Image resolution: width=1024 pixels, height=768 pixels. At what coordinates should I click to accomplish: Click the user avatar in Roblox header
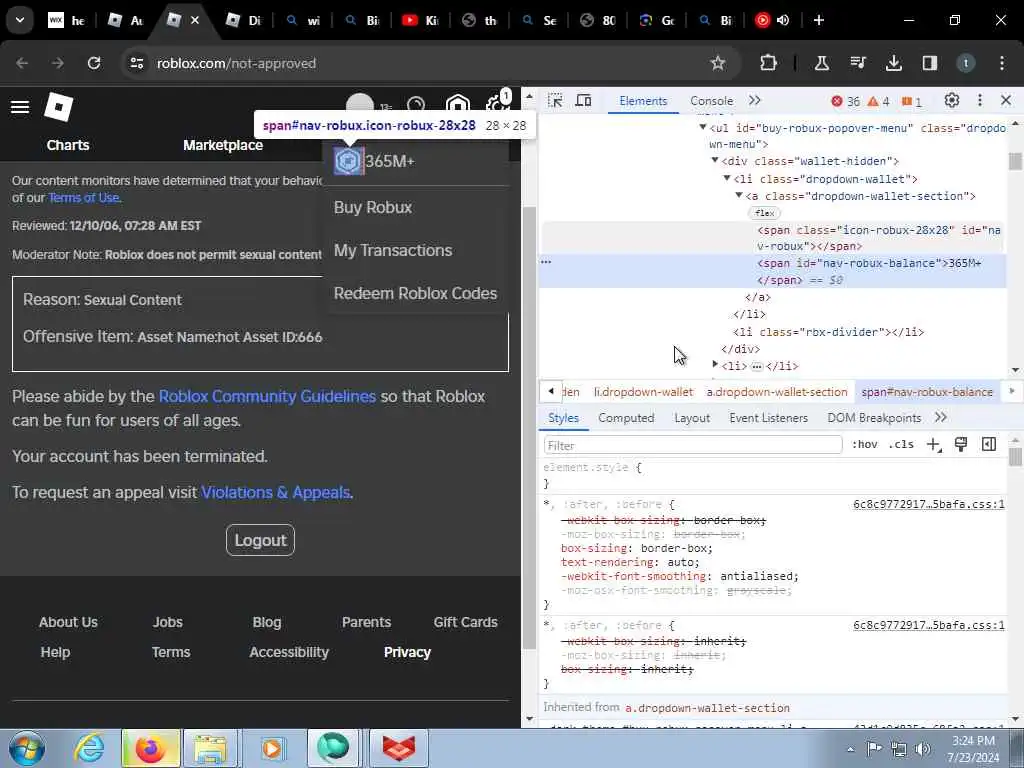pyautogui.click(x=359, y=104)
